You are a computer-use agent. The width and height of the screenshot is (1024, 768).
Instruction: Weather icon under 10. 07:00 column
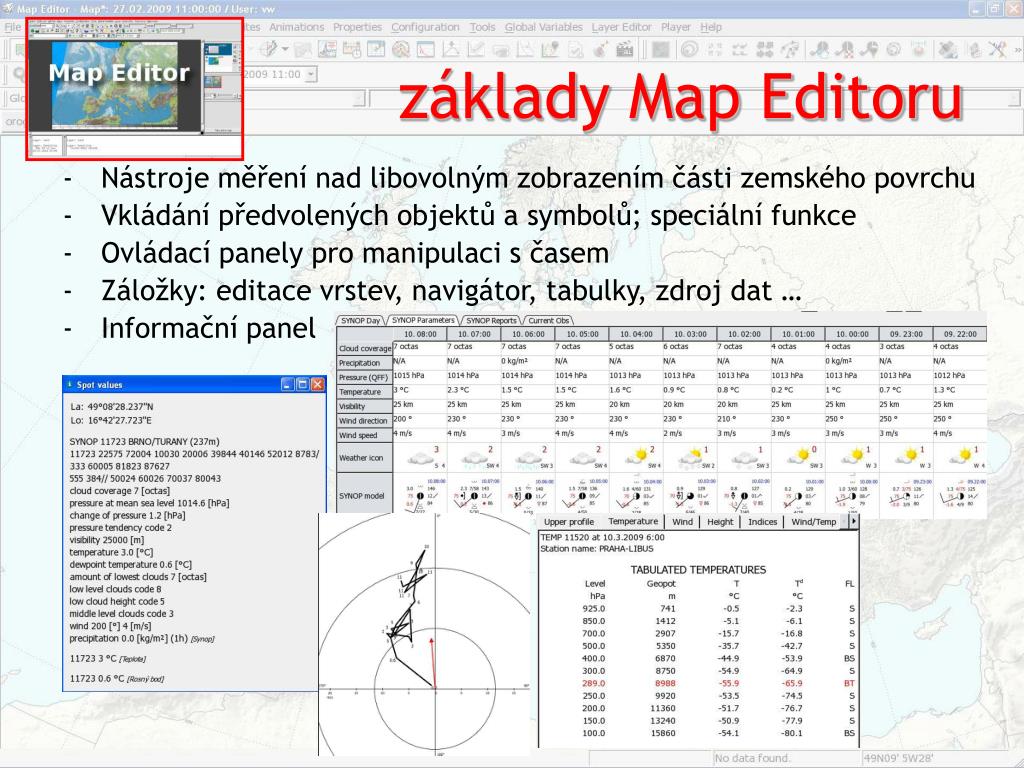click(474, 458)
